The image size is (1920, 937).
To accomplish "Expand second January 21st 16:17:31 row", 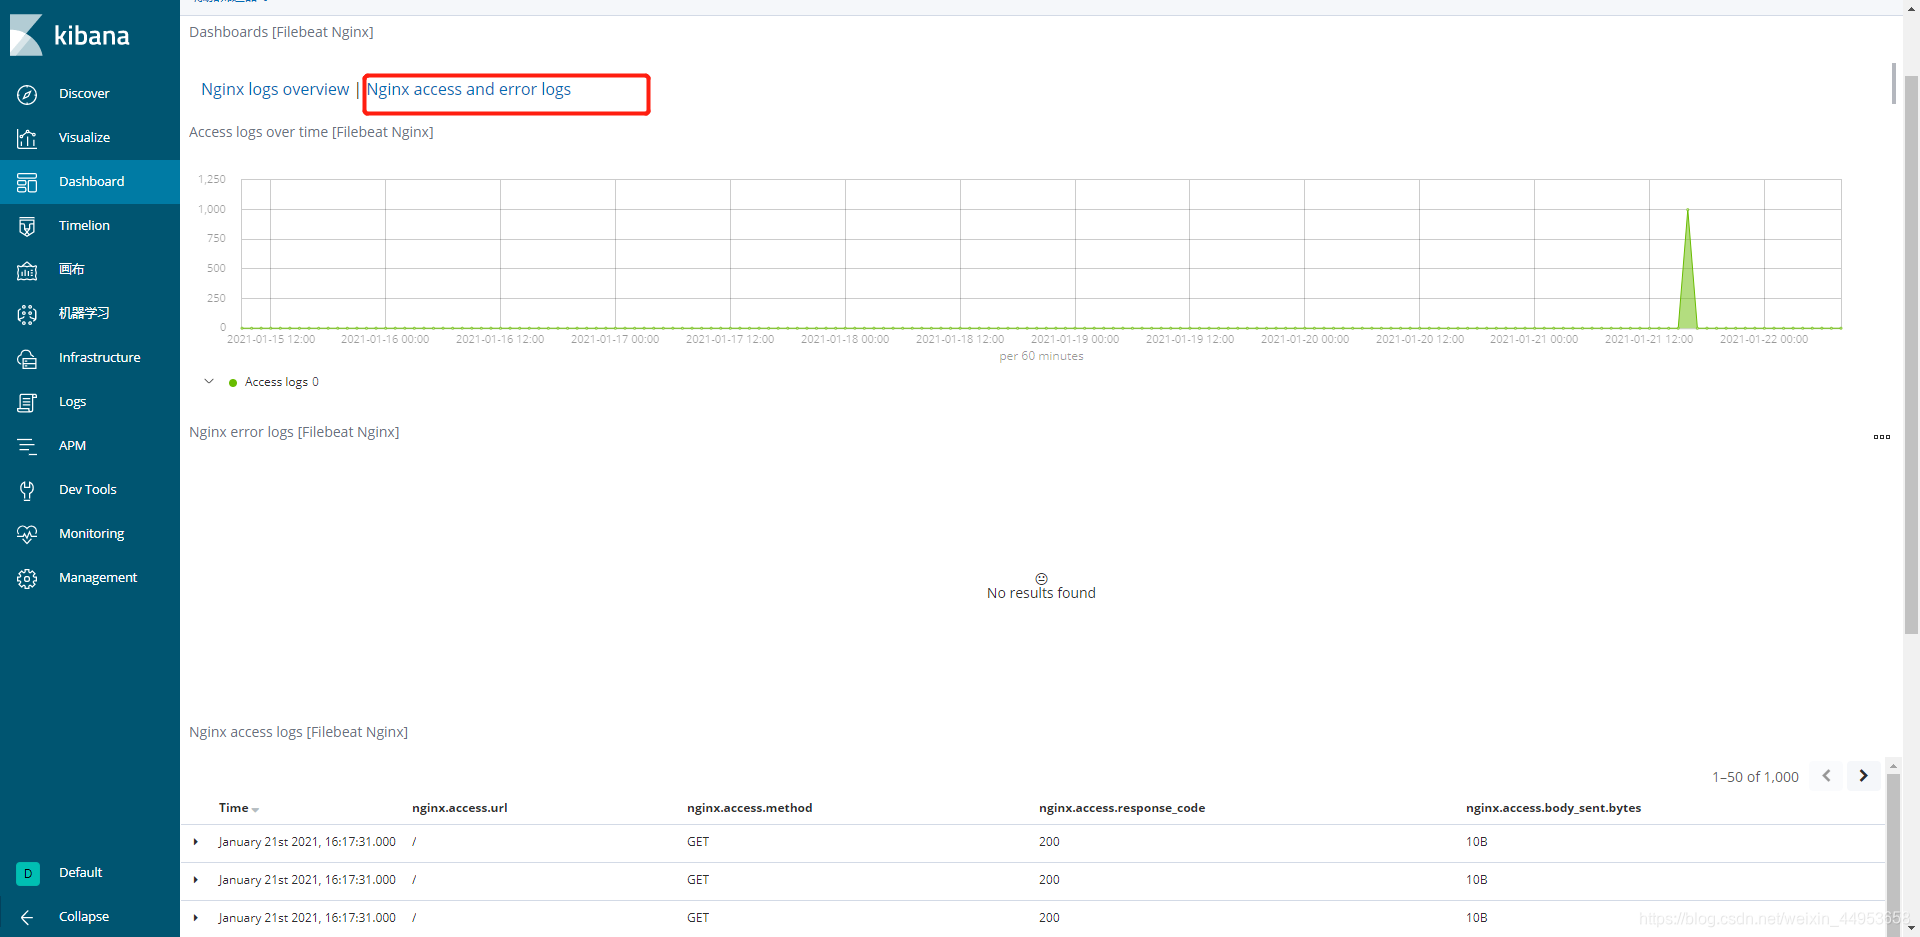I will point(196,880).
